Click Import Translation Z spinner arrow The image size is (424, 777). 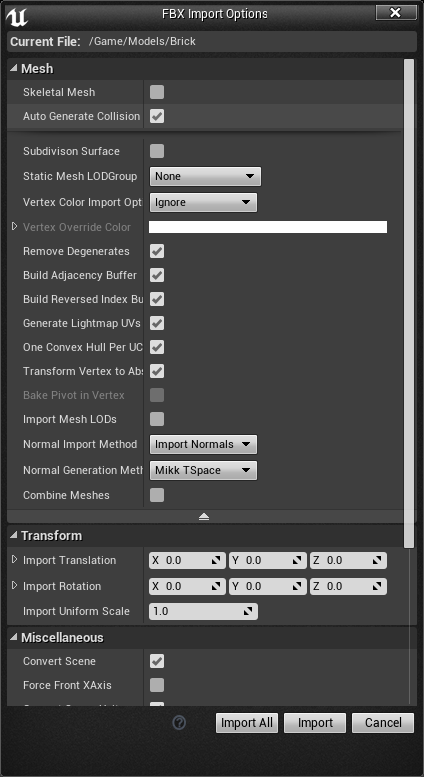(x=377, y=560)
